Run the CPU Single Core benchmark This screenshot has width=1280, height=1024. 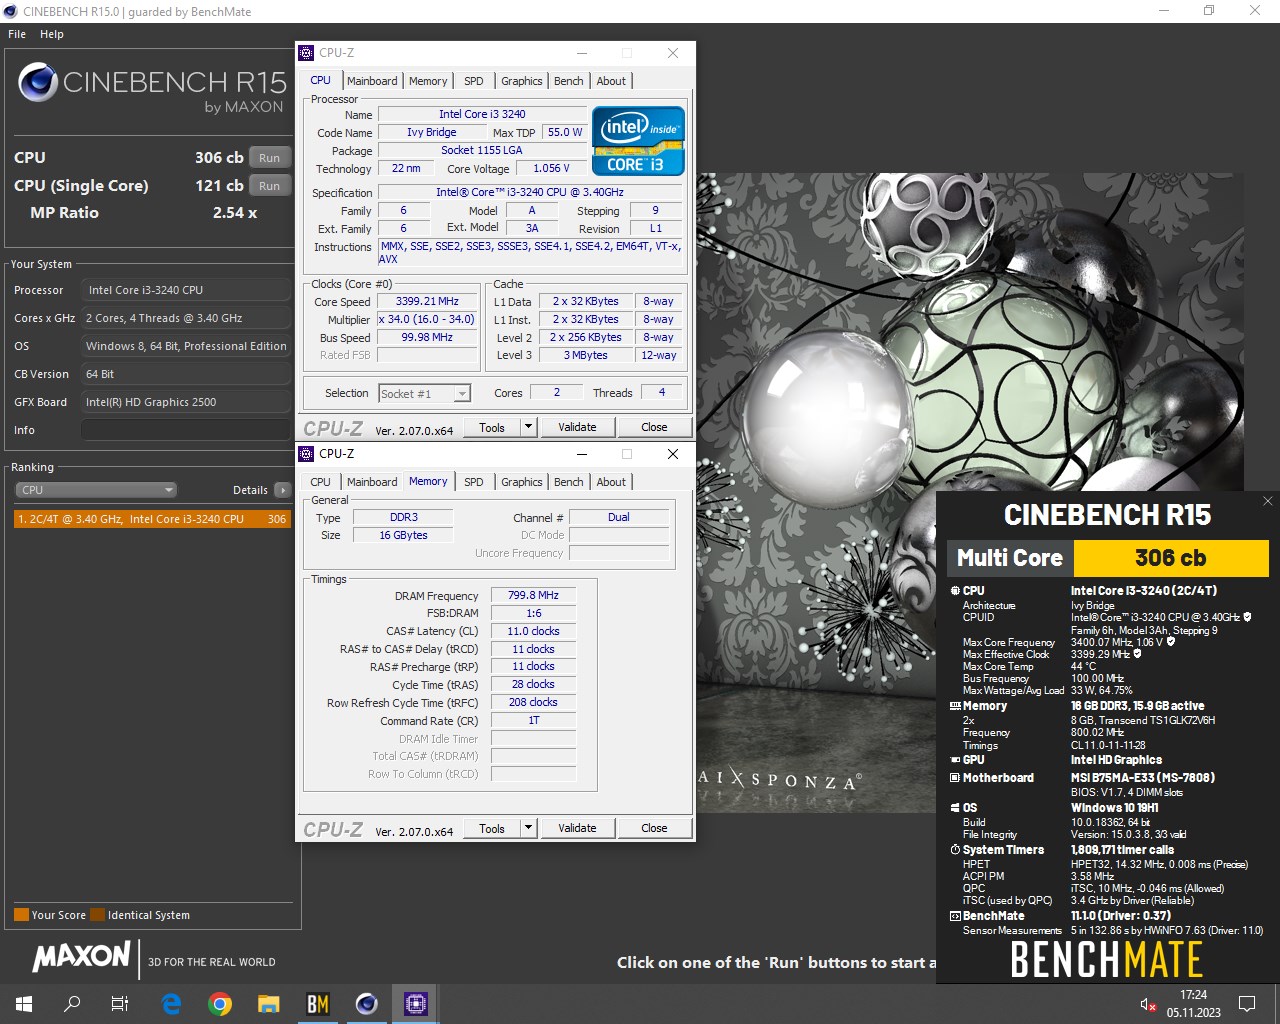[270, 186]
